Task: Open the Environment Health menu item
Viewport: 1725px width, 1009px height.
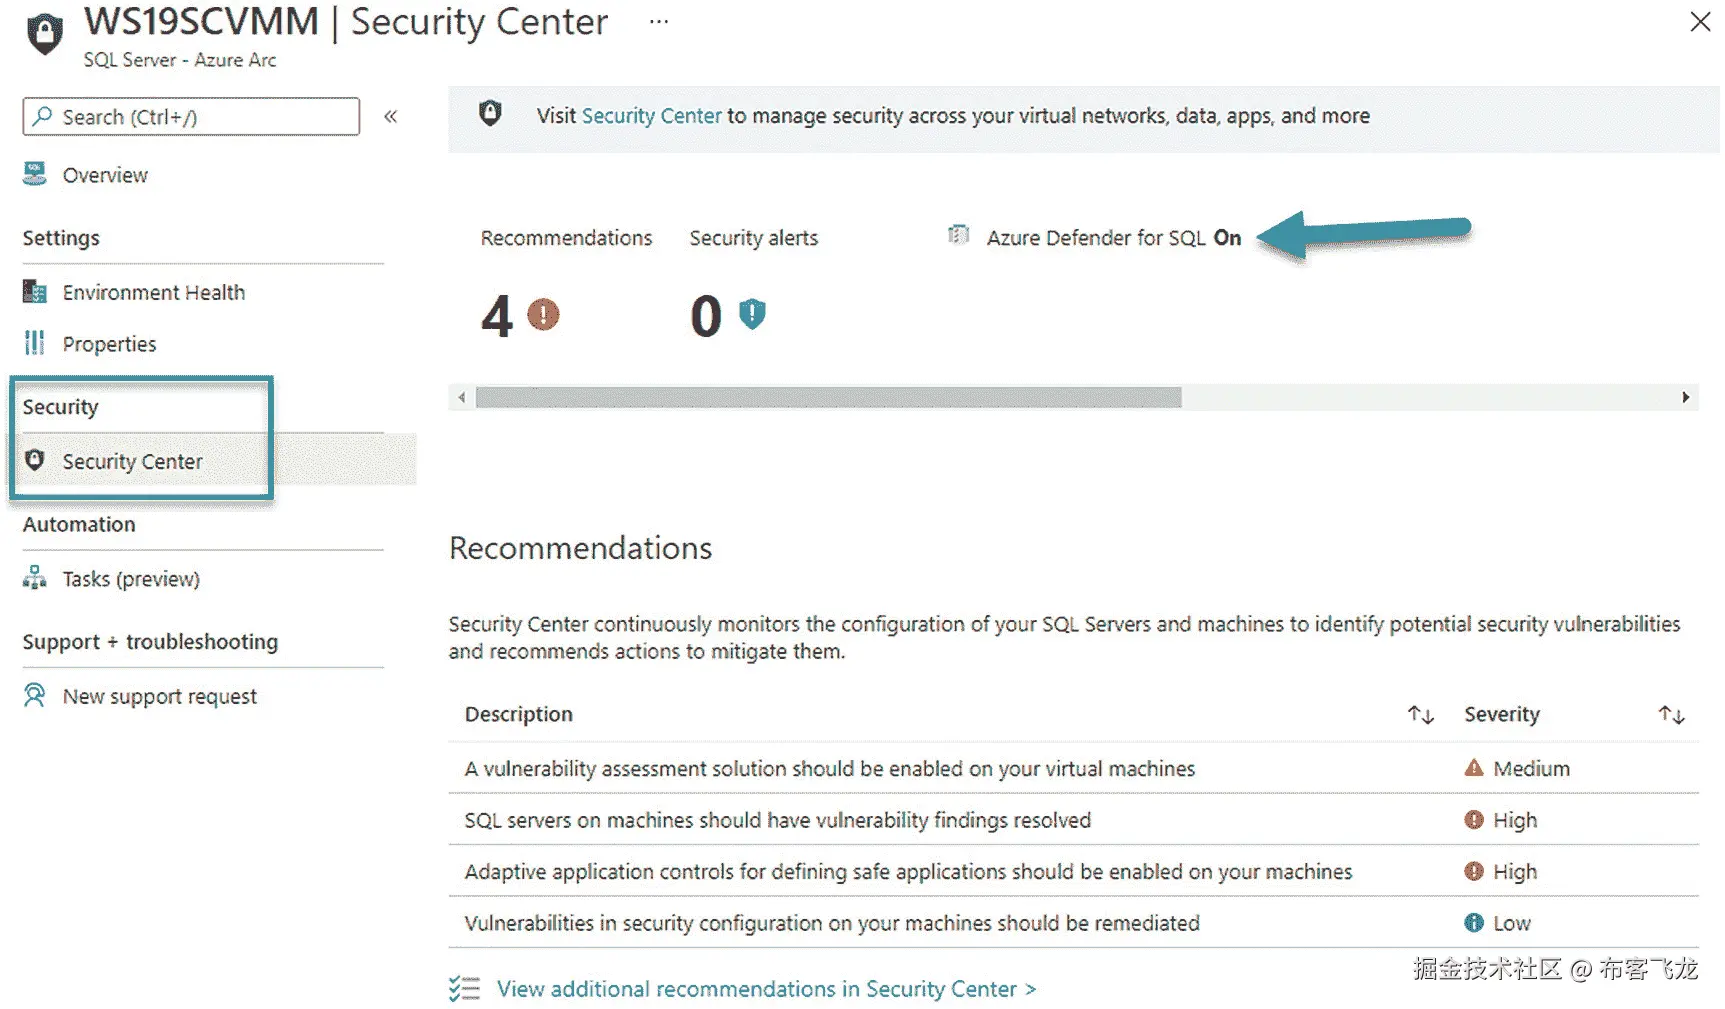Action: (153, 292)
